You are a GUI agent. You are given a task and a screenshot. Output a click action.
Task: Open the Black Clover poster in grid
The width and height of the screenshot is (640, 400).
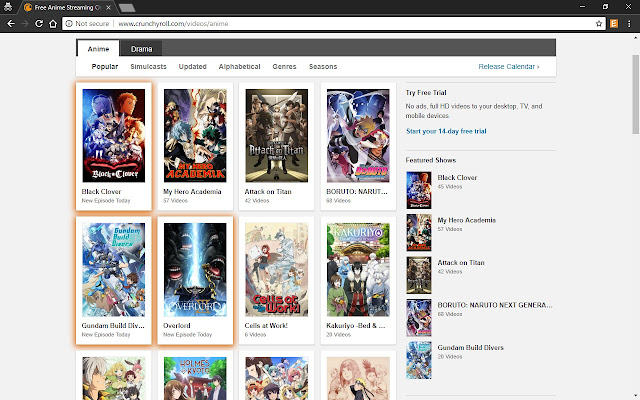click(x=113, y=136)
